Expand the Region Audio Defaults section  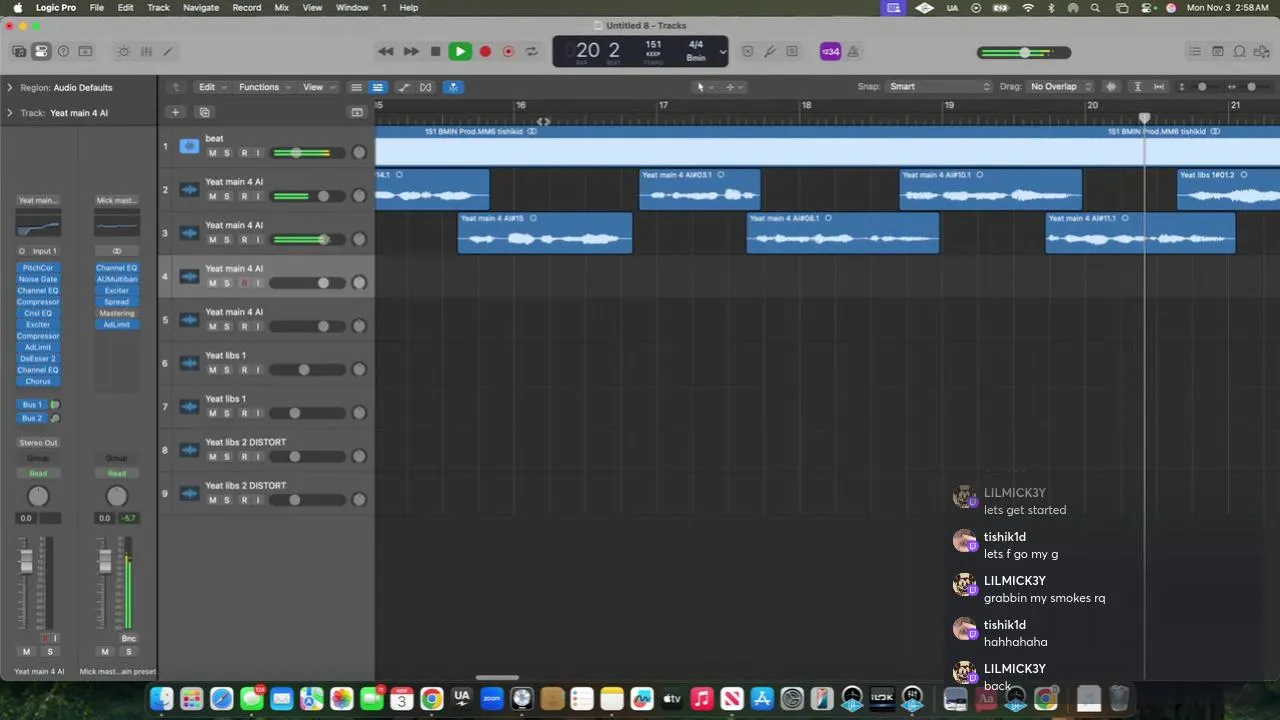[10, 87]
